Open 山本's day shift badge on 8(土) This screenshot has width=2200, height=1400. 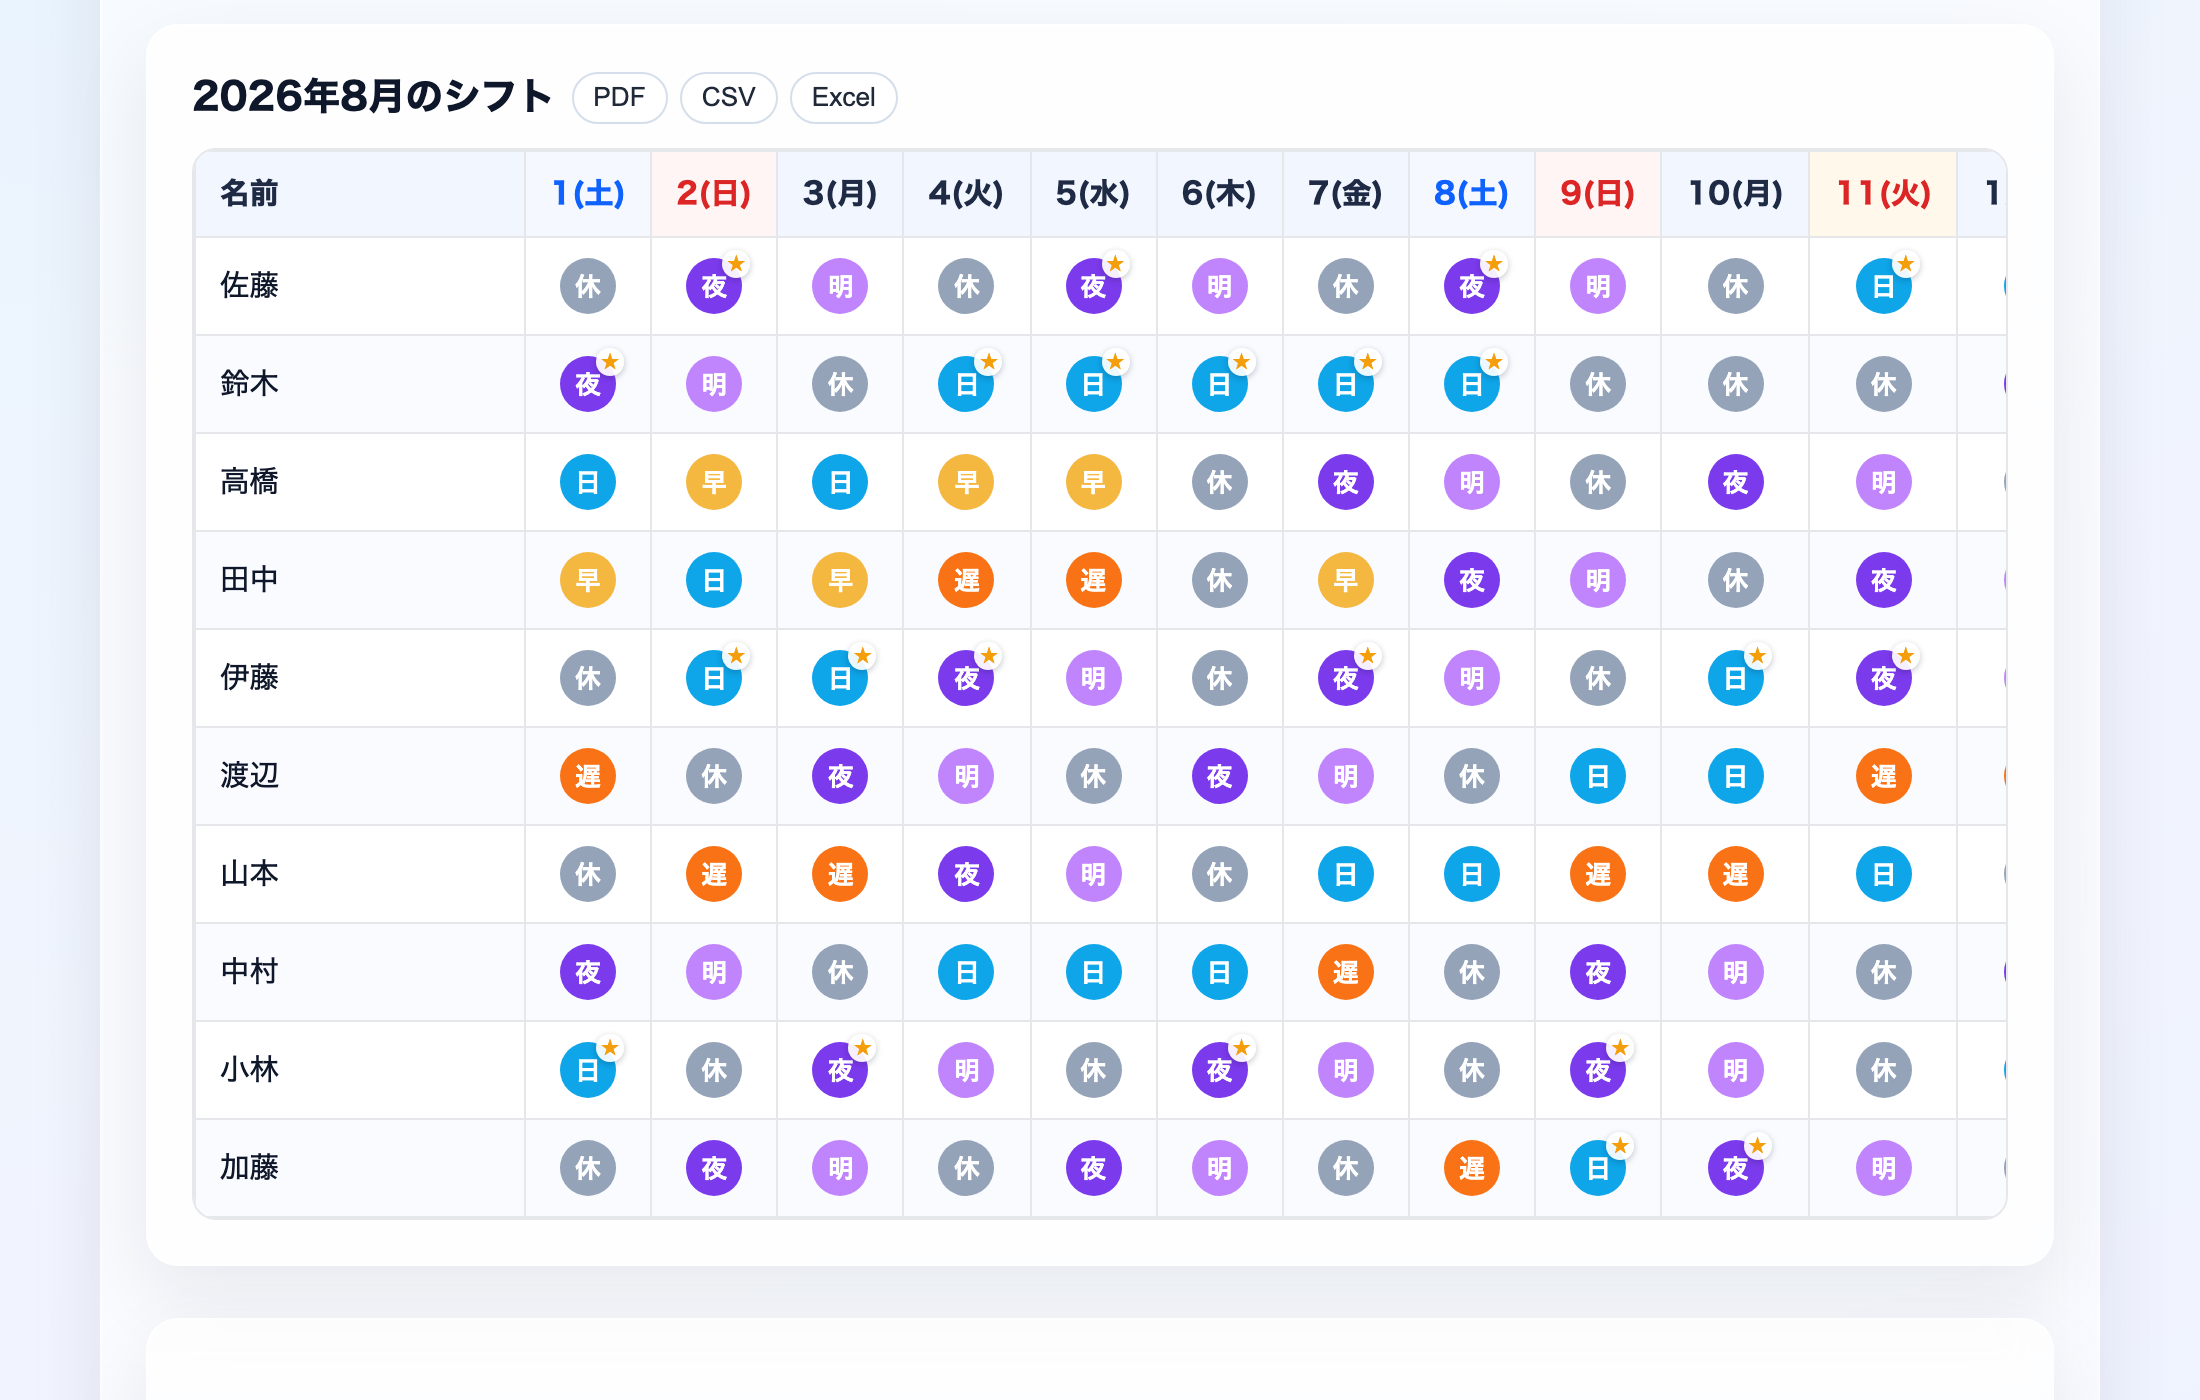1471,874
